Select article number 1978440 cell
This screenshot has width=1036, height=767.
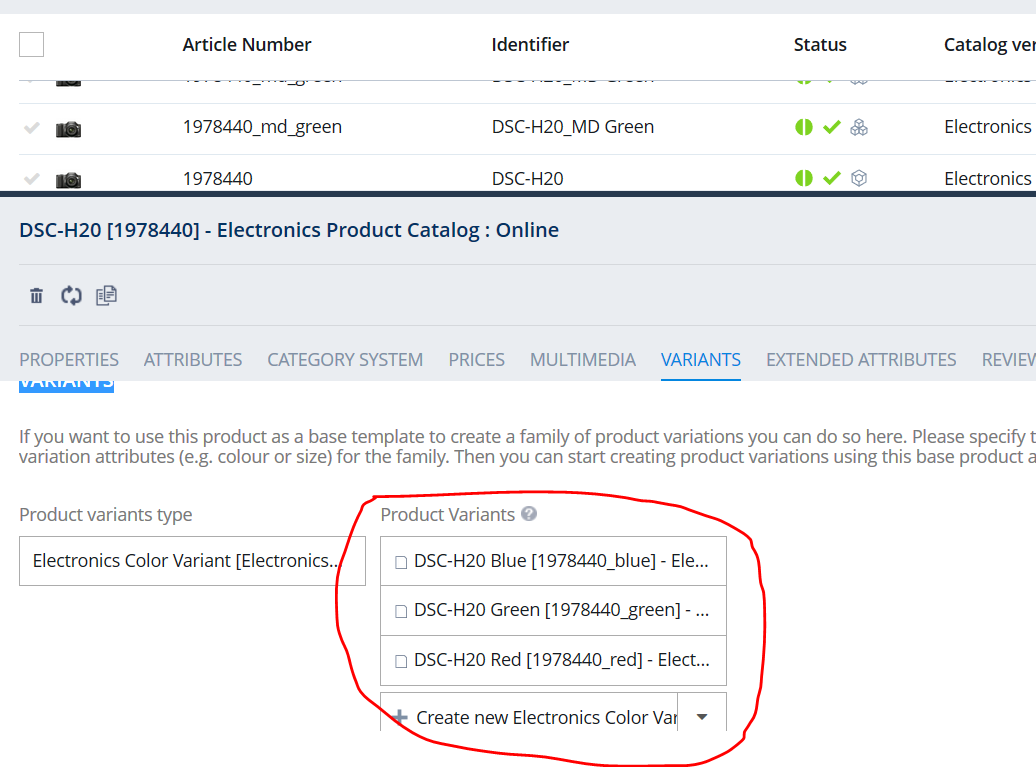(217, 178)
